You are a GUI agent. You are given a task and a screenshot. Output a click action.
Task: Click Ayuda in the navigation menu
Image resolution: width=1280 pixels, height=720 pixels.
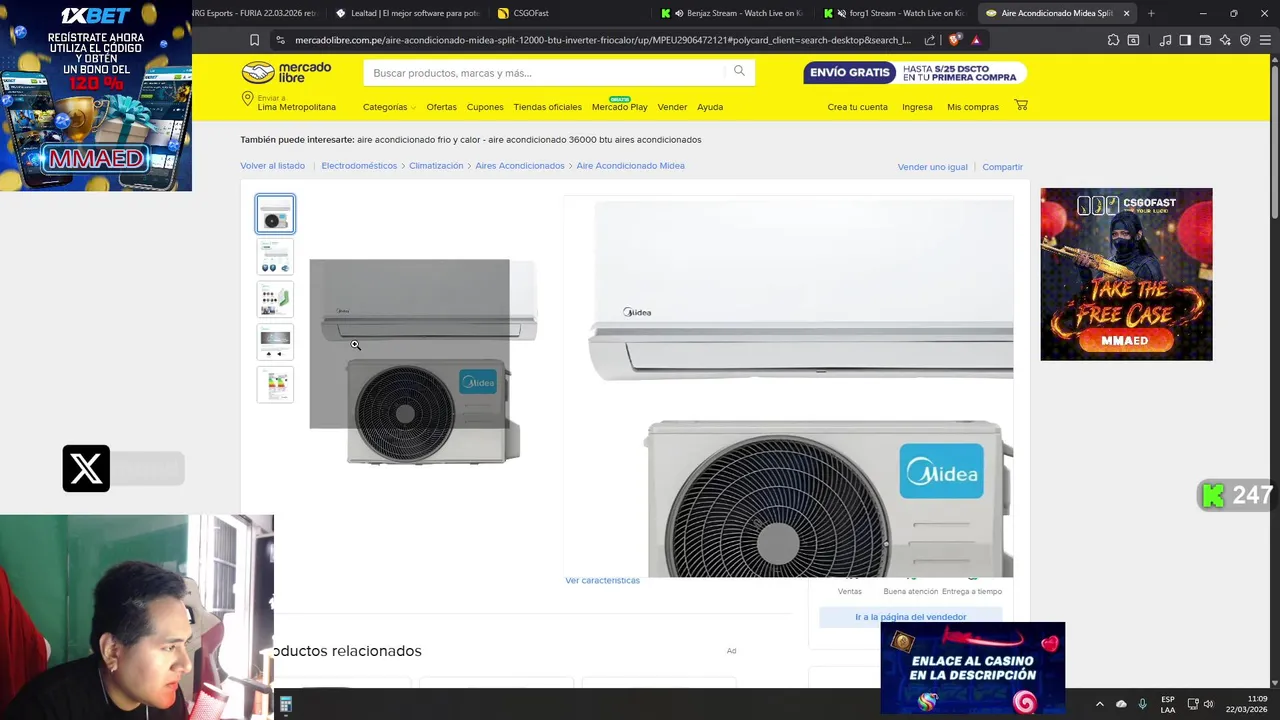point(710,107)
